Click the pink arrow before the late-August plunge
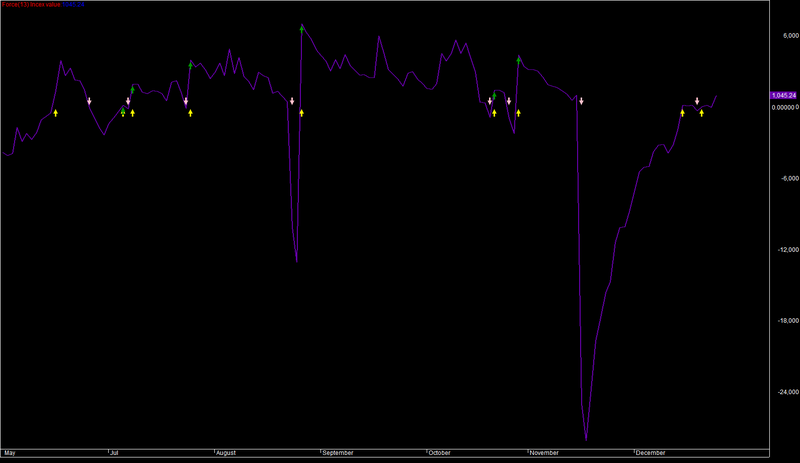 [x=292, y=101]
